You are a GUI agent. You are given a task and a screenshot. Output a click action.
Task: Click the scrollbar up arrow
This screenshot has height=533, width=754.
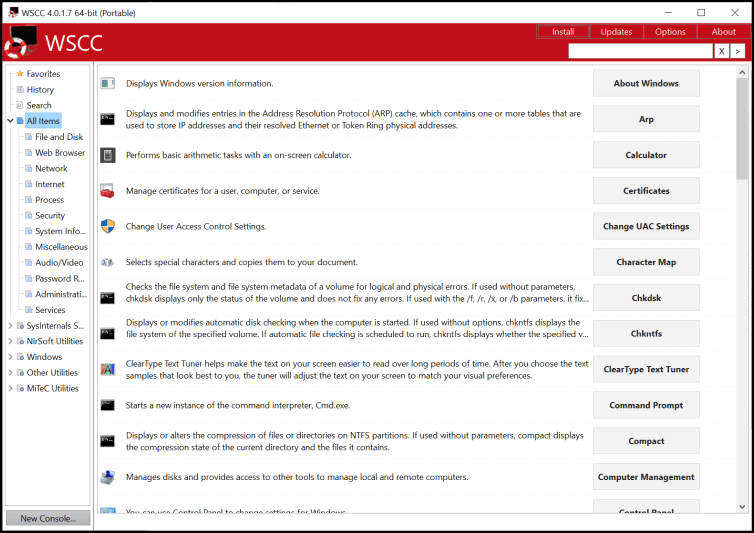point(742,73)
